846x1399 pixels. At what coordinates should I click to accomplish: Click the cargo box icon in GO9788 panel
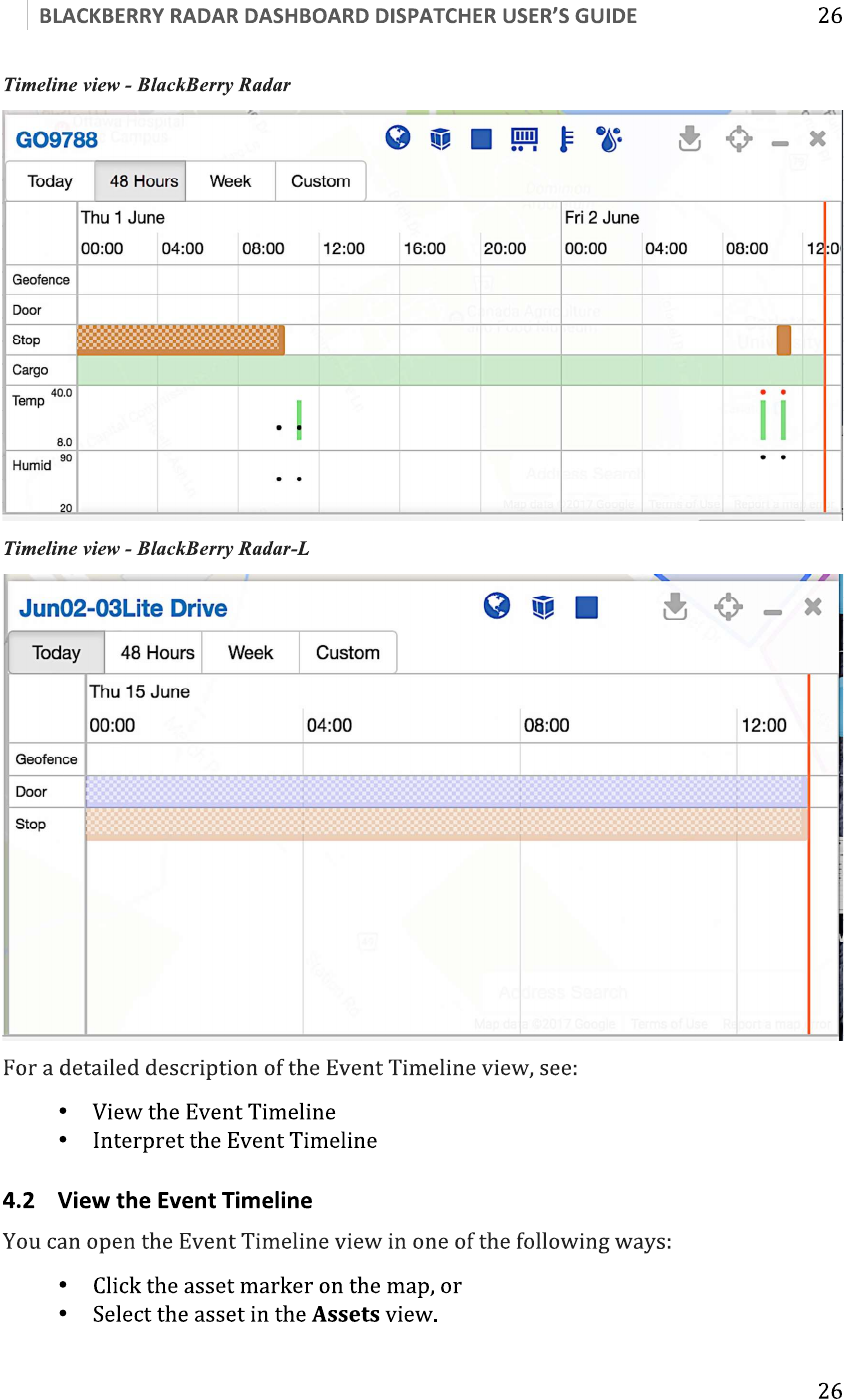click(440, 139)
